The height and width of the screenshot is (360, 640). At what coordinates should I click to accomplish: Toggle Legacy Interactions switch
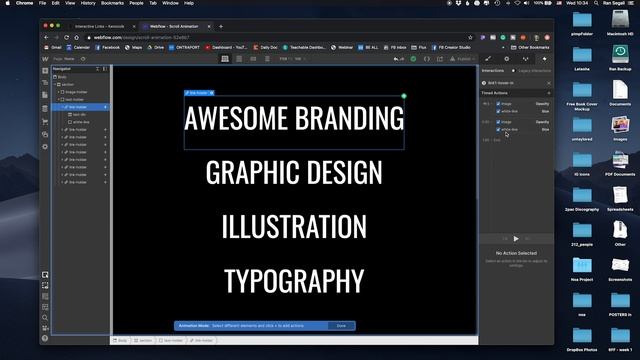[x=513, y=71]
